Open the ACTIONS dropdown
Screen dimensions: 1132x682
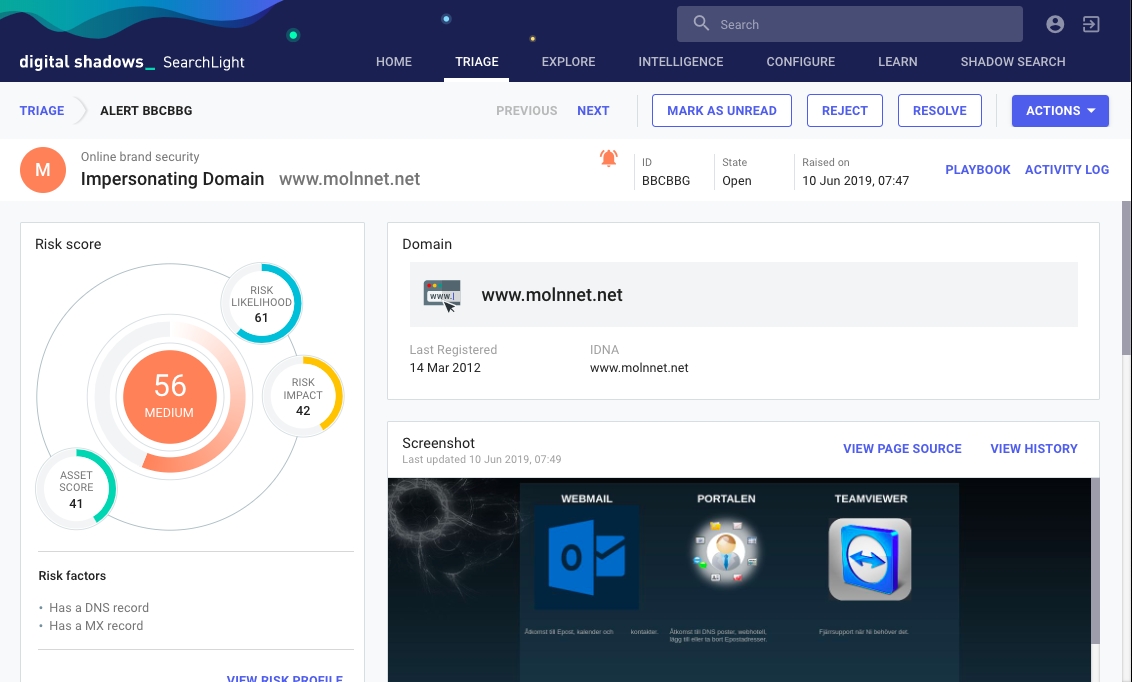(x=1060, y=110)
